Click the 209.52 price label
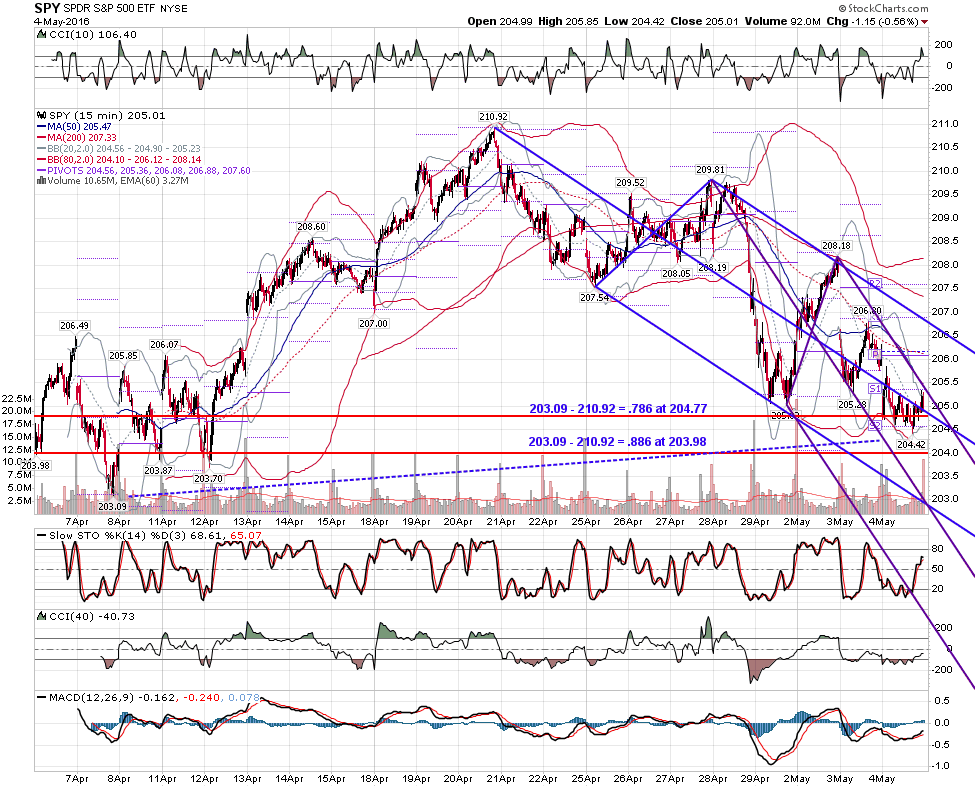The height and width of the screenshot is (792, 975). point(631,182)
